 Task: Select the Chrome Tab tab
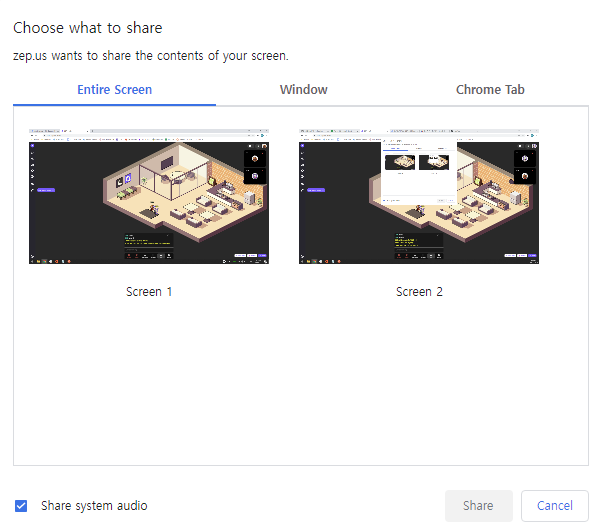[490, 90]
